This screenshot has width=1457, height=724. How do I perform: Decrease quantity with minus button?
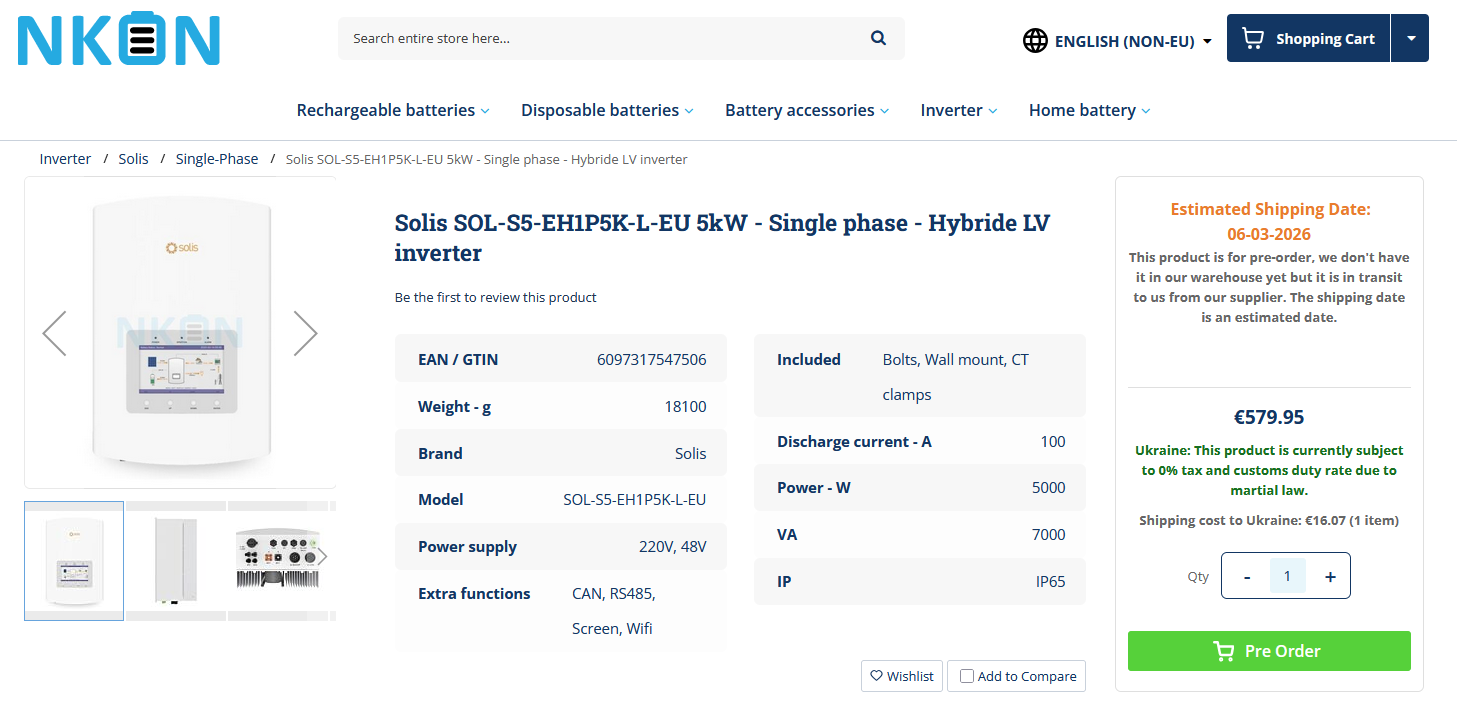tap(1246, 577)
